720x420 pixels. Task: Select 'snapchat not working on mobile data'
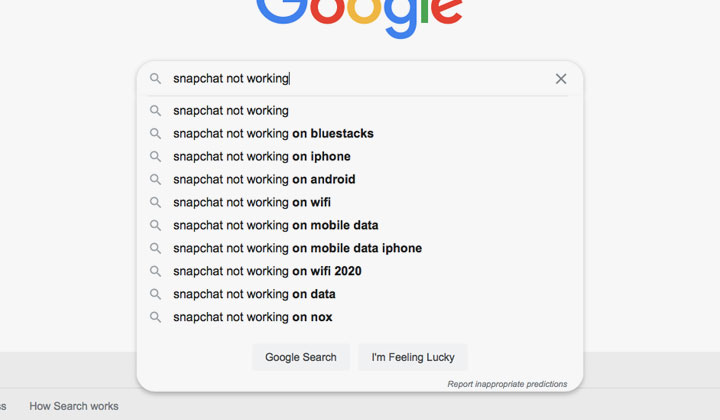pos(360,225)
